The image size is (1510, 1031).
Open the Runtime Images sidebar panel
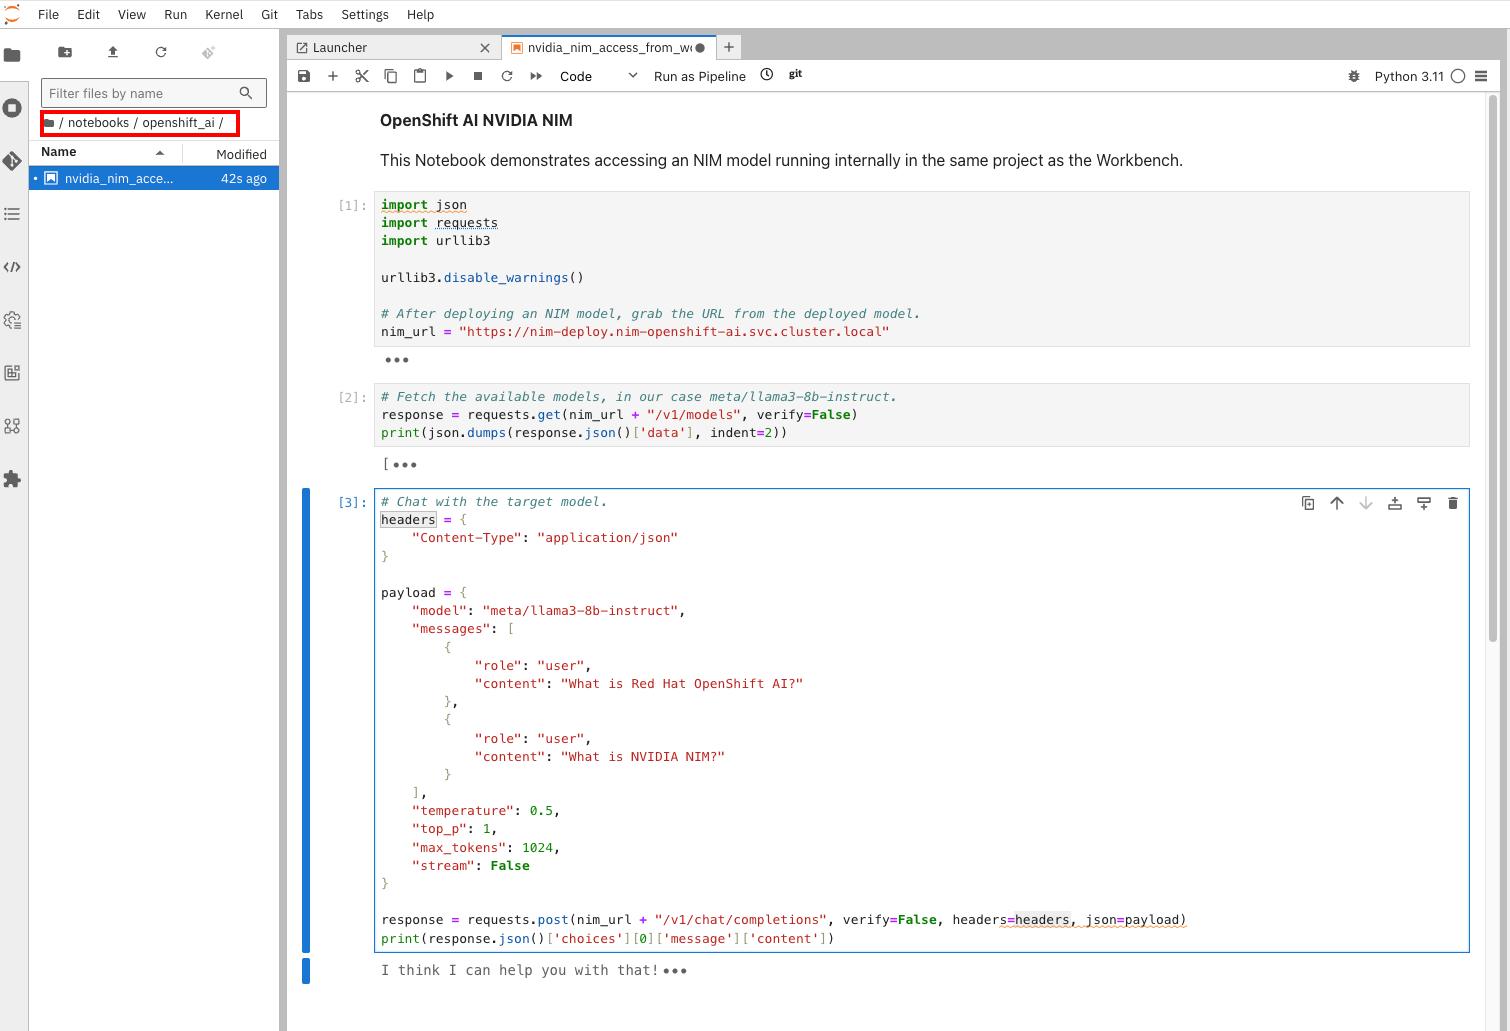(x=12, y=373)
